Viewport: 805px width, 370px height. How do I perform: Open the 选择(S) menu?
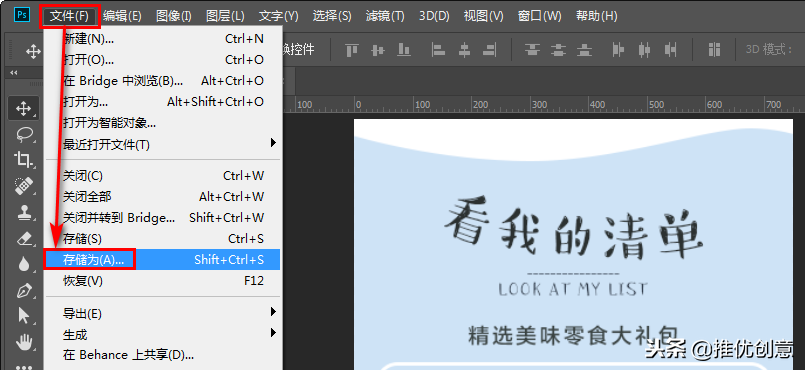click(332, 16)
